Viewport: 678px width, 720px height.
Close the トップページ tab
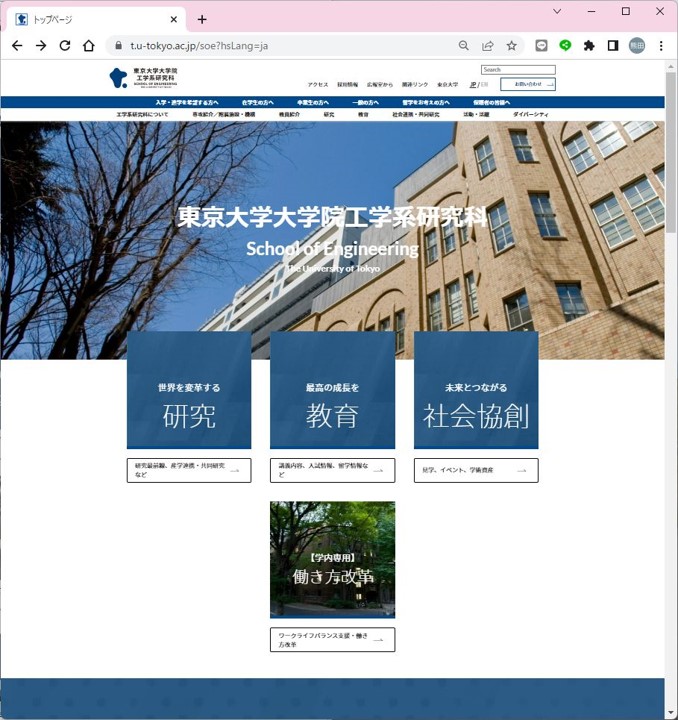pos(174,19)
